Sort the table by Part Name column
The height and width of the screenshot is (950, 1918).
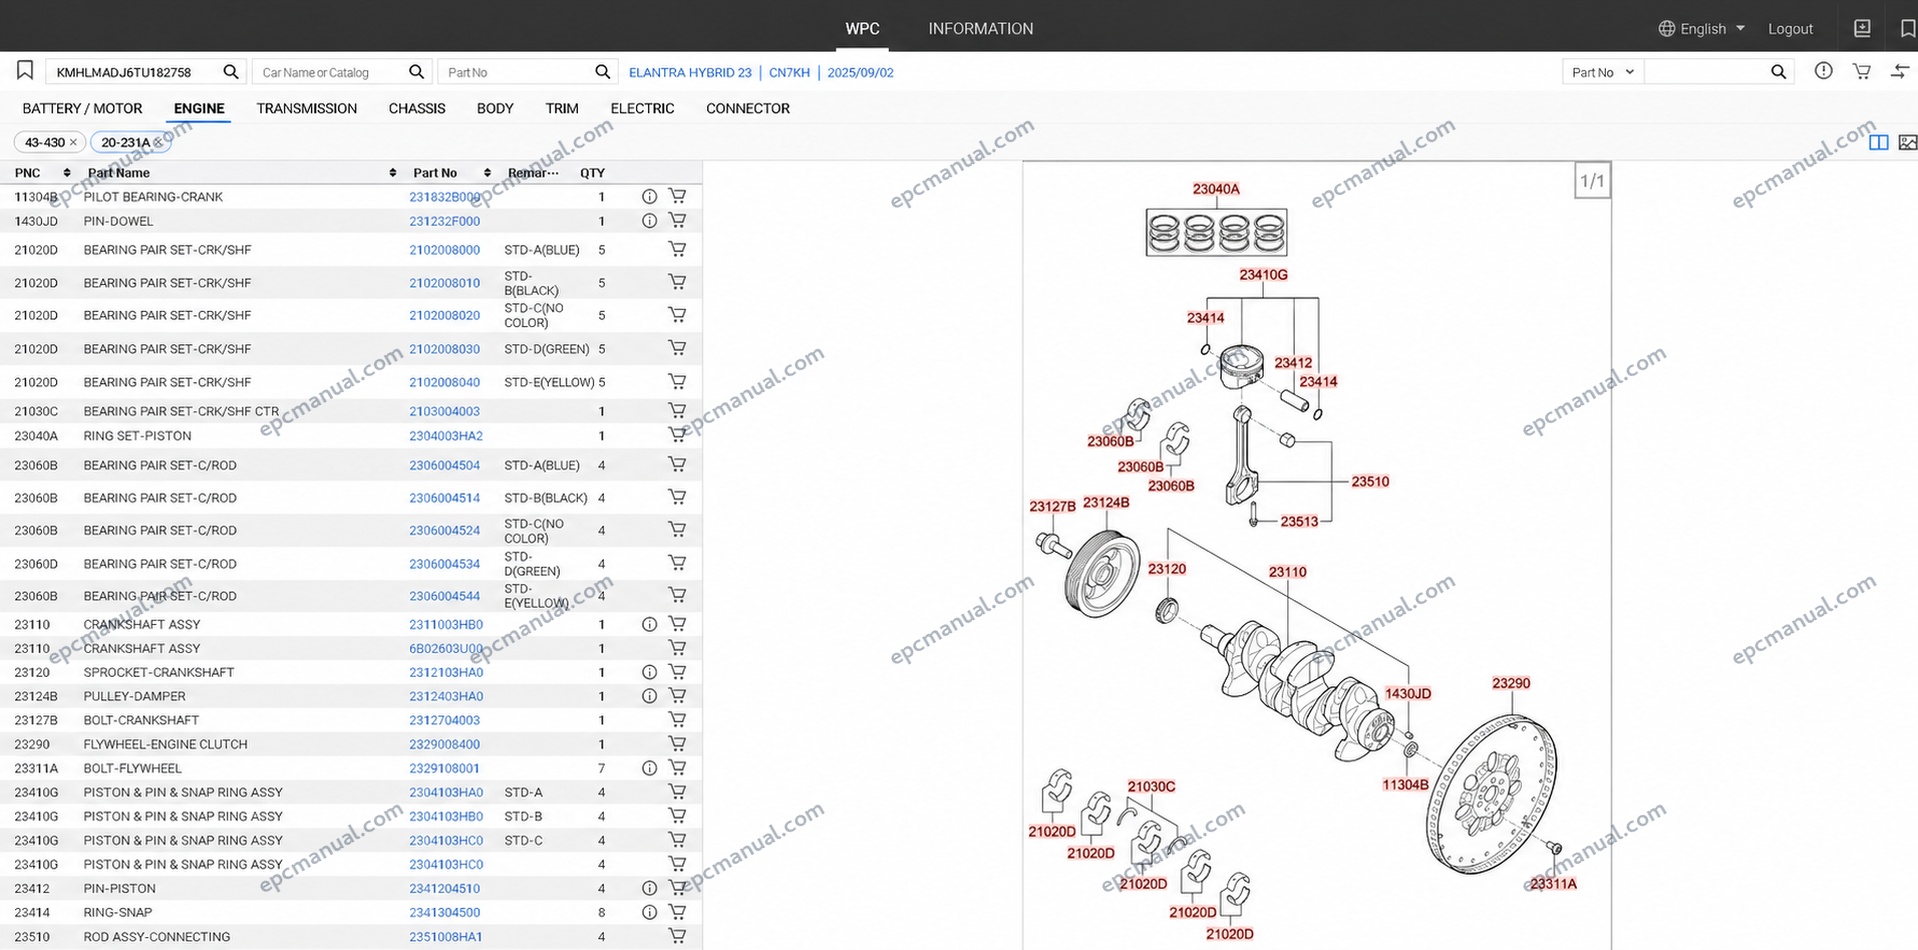(392, 173)
